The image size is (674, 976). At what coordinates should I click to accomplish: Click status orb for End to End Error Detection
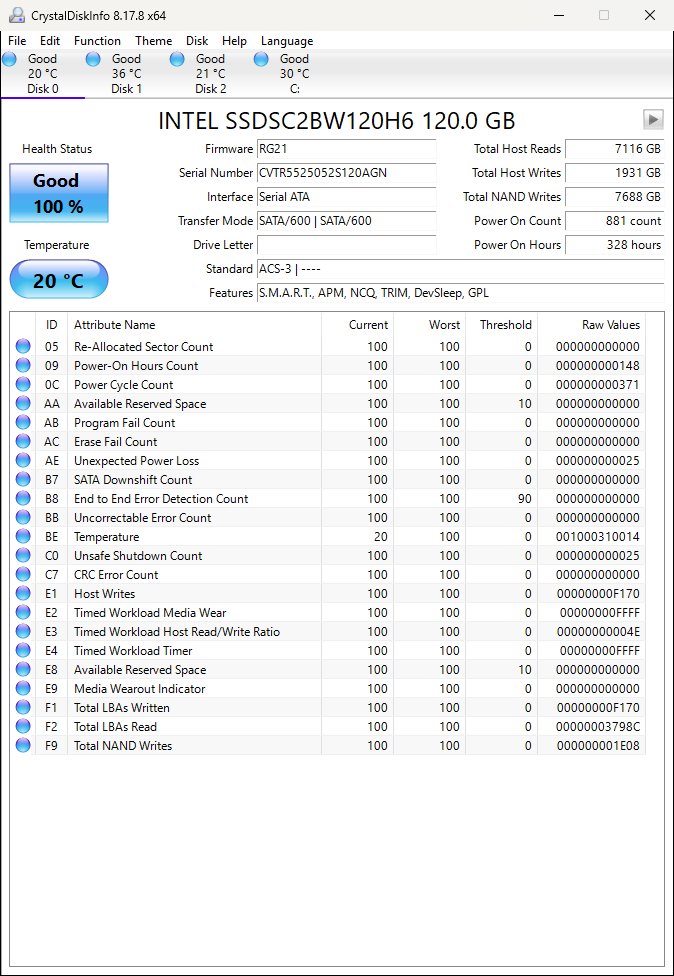pos(23,498)
